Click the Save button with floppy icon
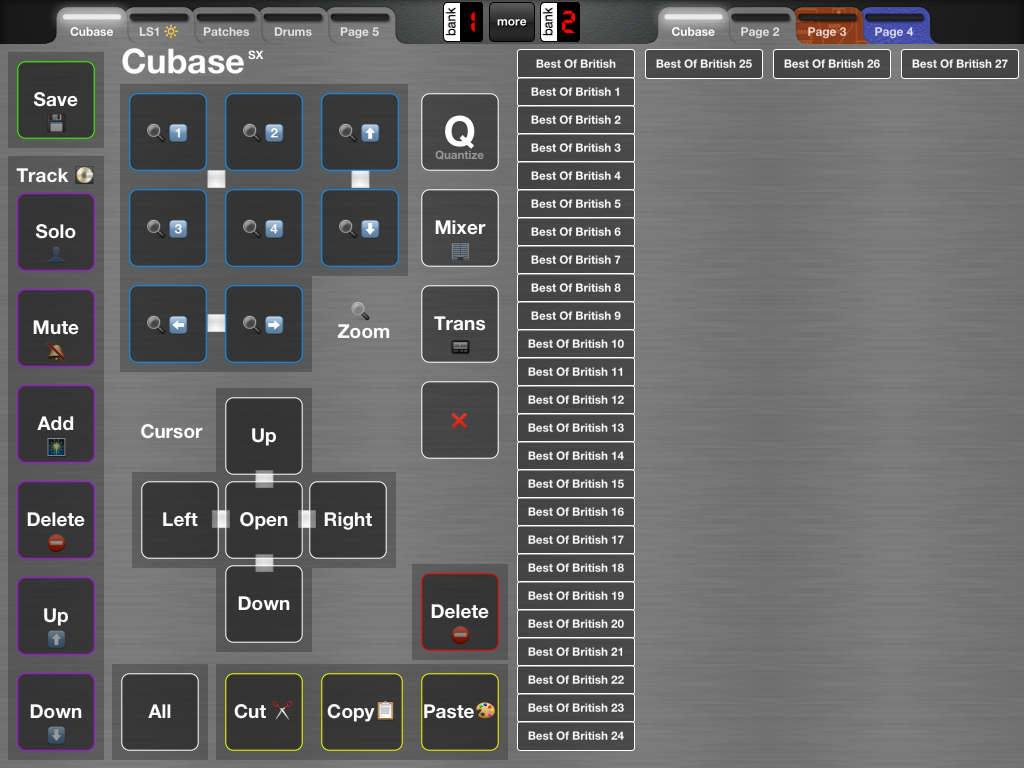The height and width of the screenshot is (768, 1024). [x=56, y=100]
